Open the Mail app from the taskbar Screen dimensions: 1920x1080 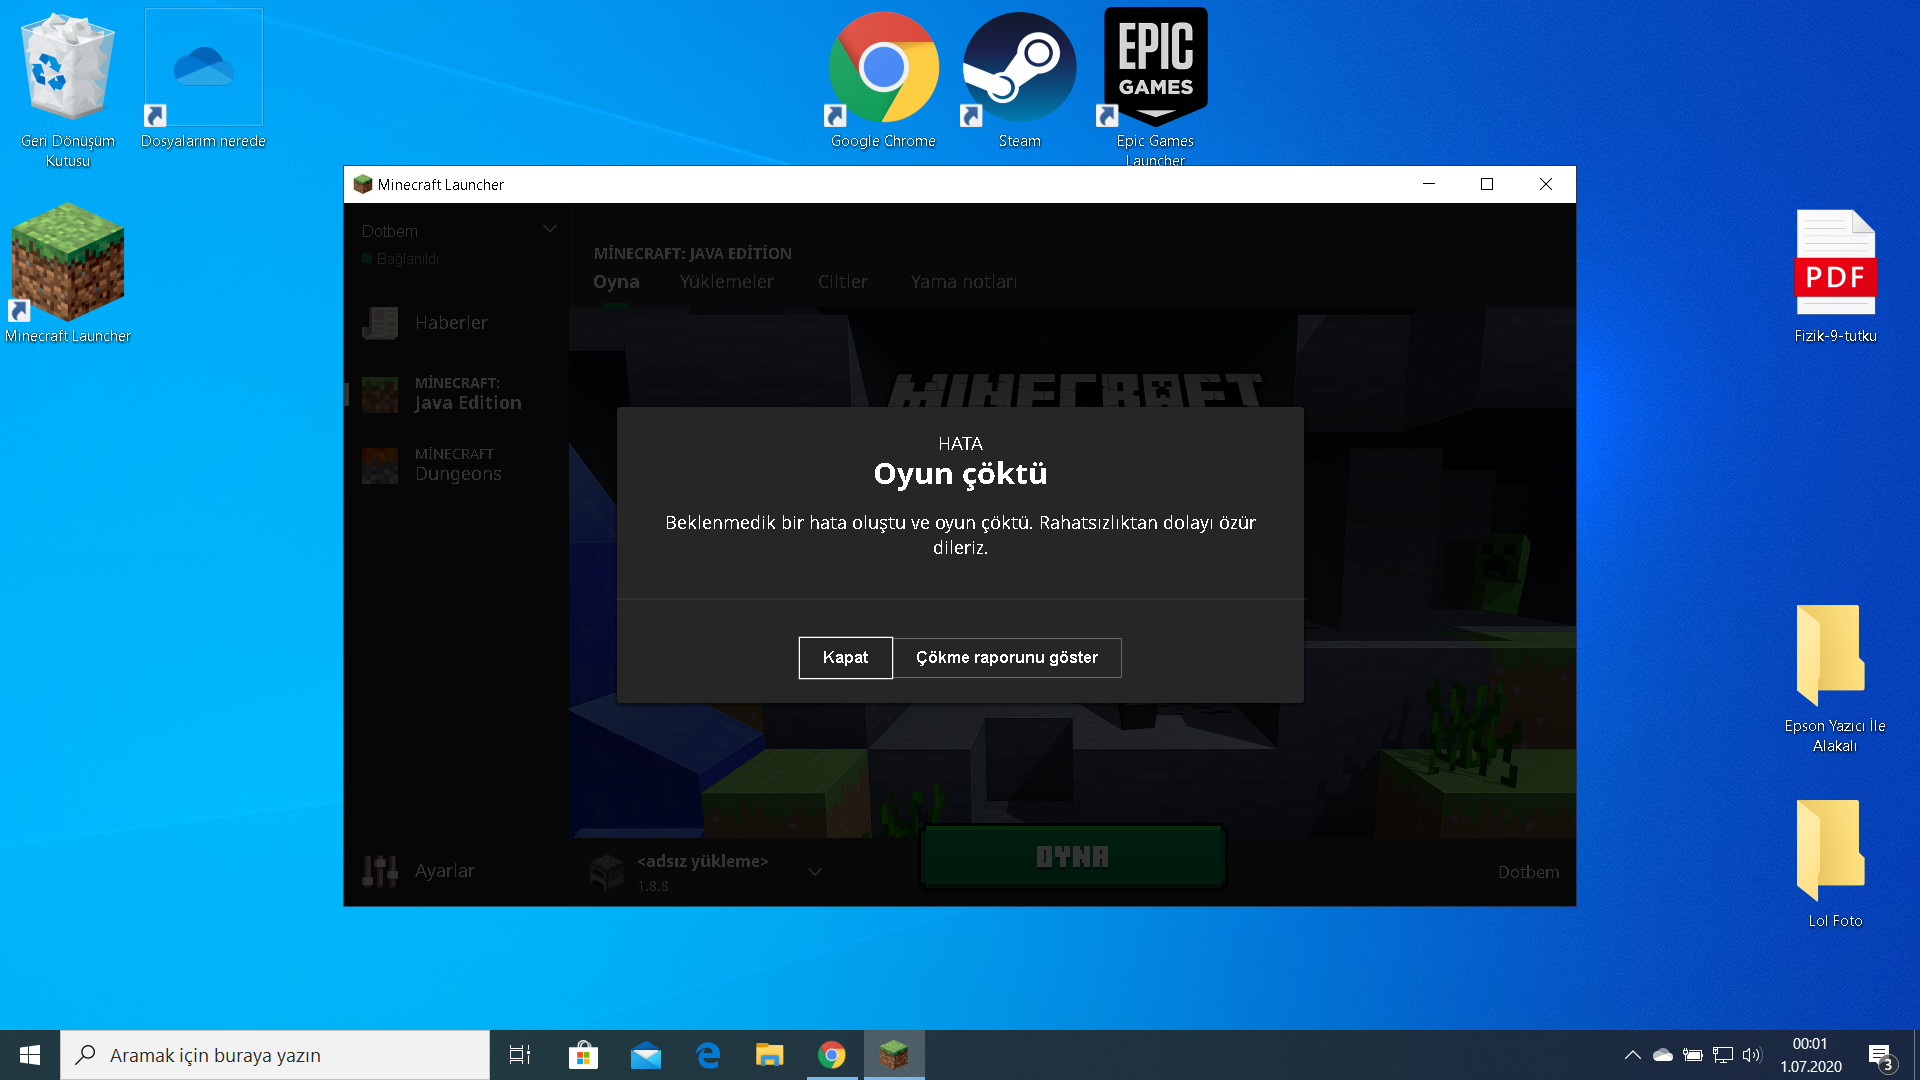[x=646, y=1055]
